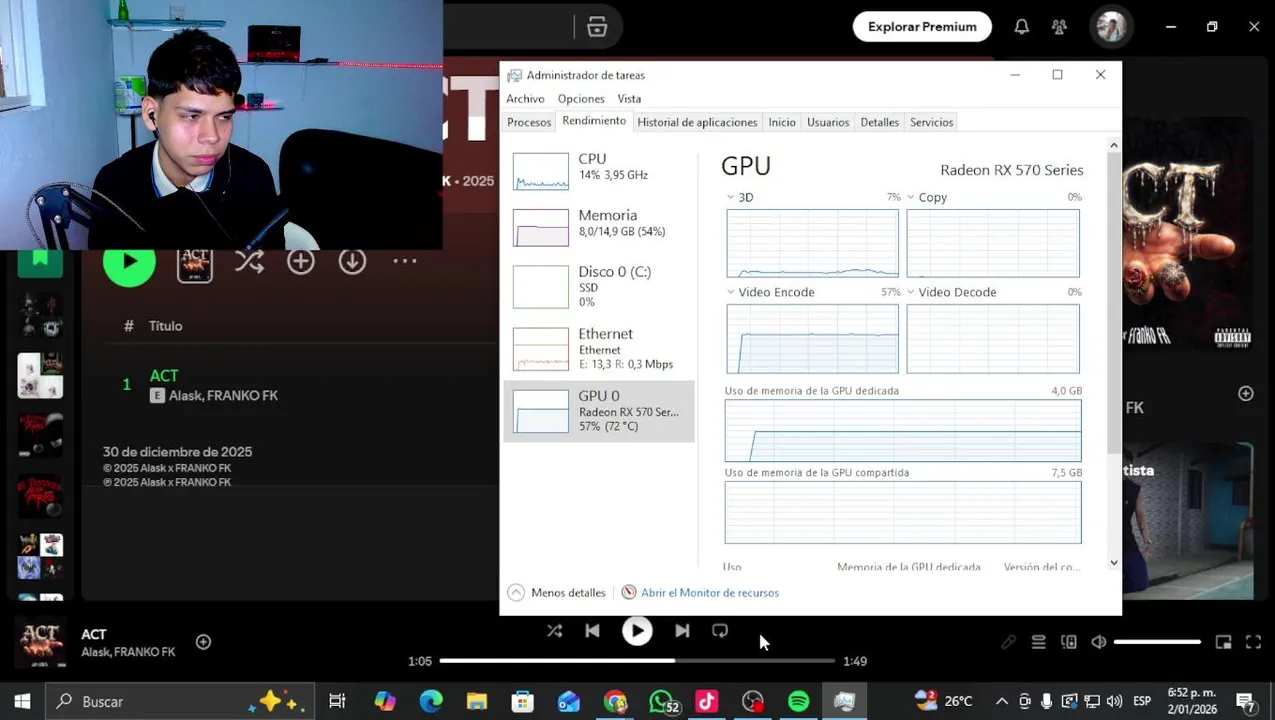The height and width of the screenshot is (720, 1275).
Task: Open Task View on taskbar
Action: click(337, 702)
